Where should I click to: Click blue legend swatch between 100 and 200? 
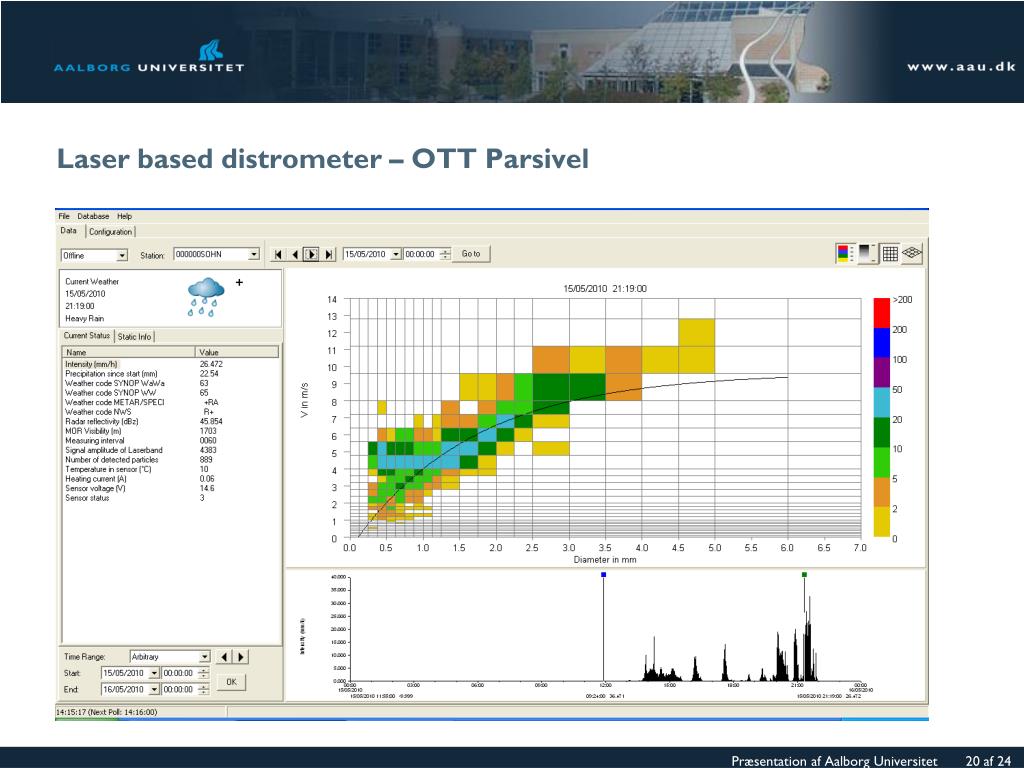click(x=882, y=343)
